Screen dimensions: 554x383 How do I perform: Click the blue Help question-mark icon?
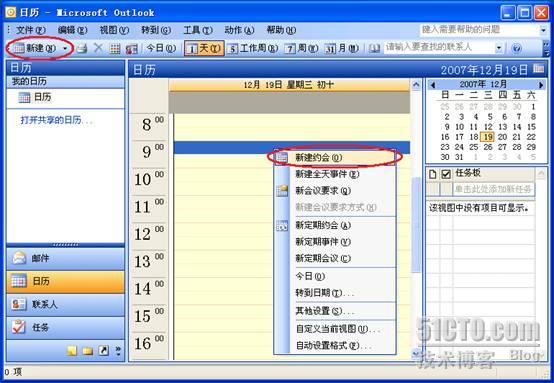coord(517,48)
